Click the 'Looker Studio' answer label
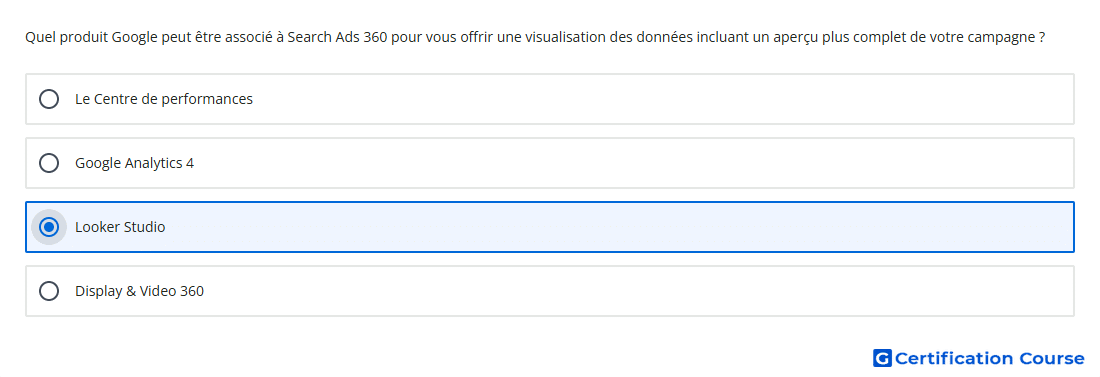This screenshot has width=1100, height=377. (120, 227)
